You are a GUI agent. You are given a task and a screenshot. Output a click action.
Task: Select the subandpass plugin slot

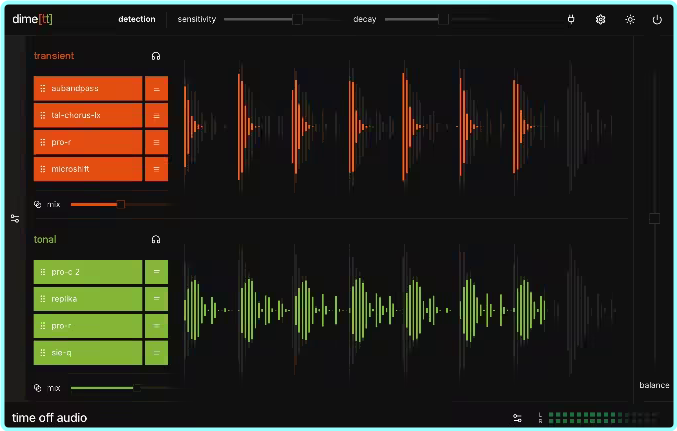pos(88,89)
